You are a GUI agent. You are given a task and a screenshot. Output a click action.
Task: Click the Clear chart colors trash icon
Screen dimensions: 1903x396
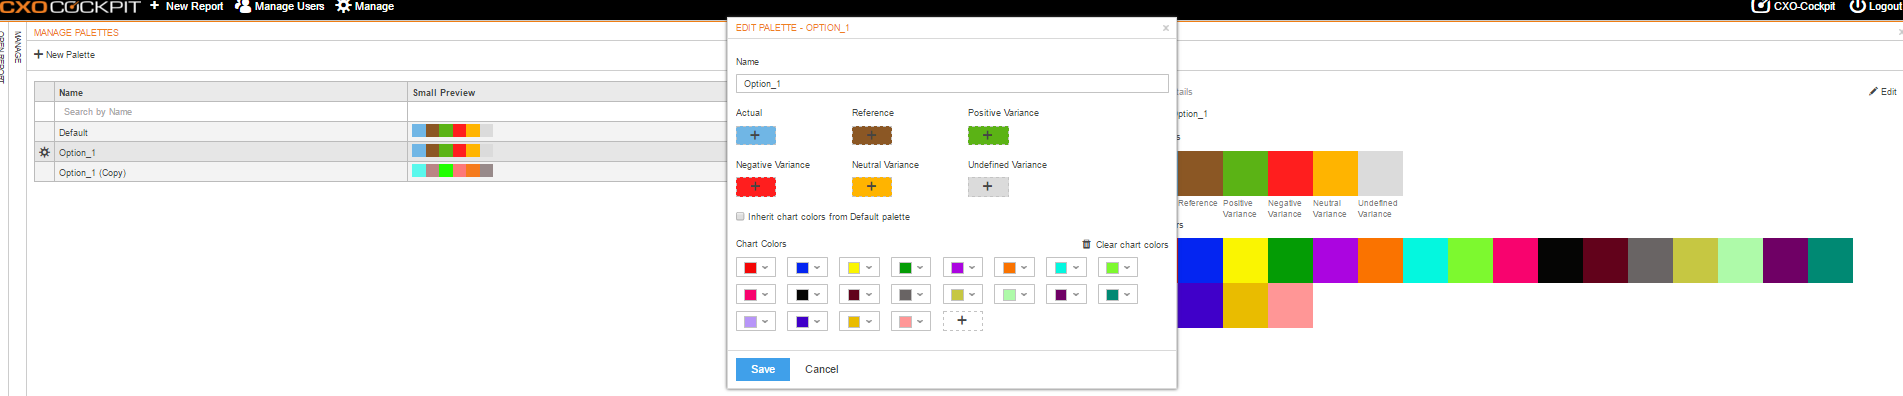click(1086, 244)
